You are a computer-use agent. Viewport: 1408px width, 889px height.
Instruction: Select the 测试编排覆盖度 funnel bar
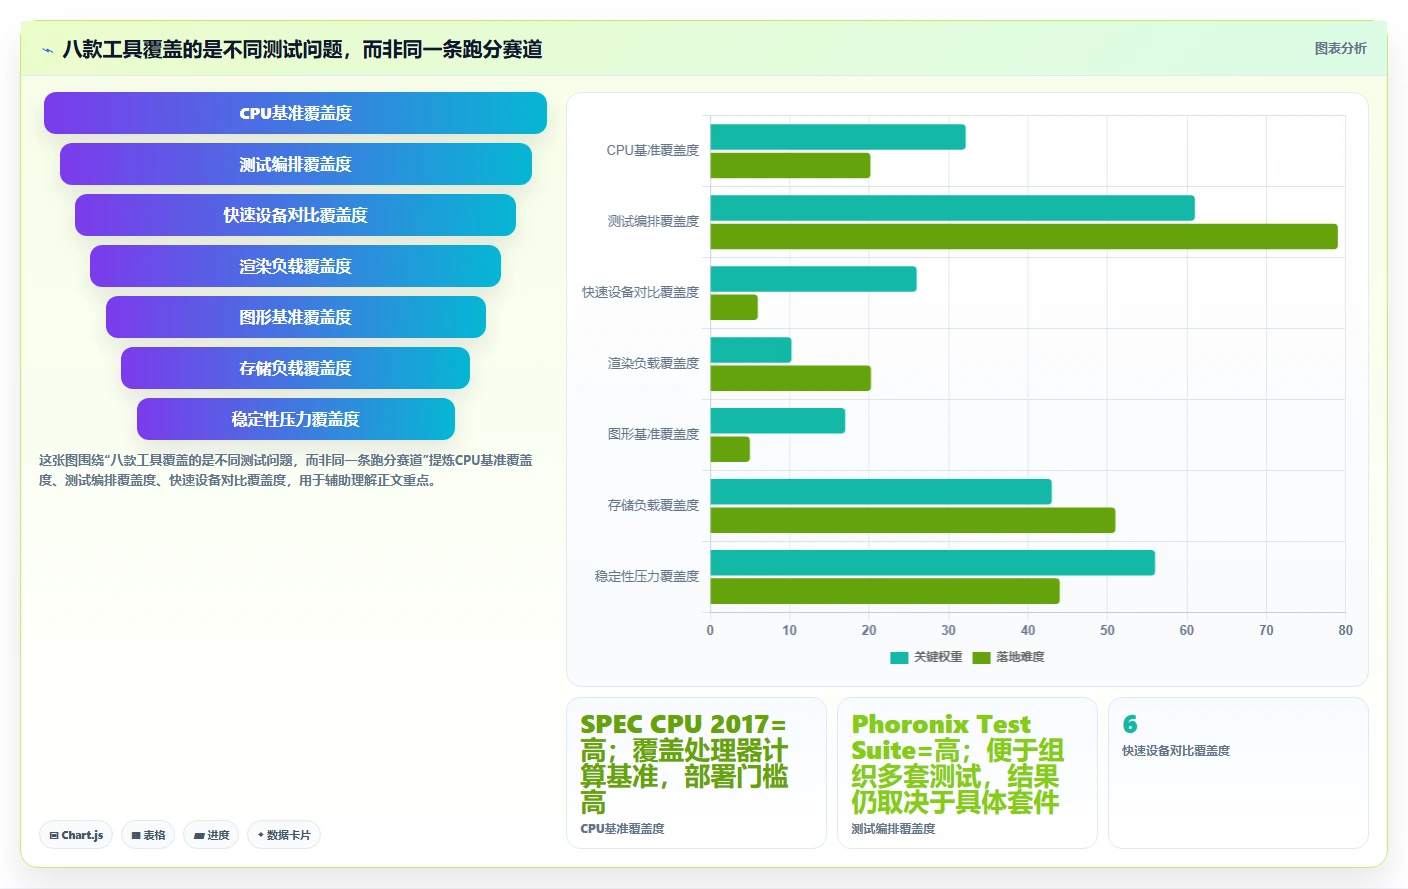(x=295, y=164)
